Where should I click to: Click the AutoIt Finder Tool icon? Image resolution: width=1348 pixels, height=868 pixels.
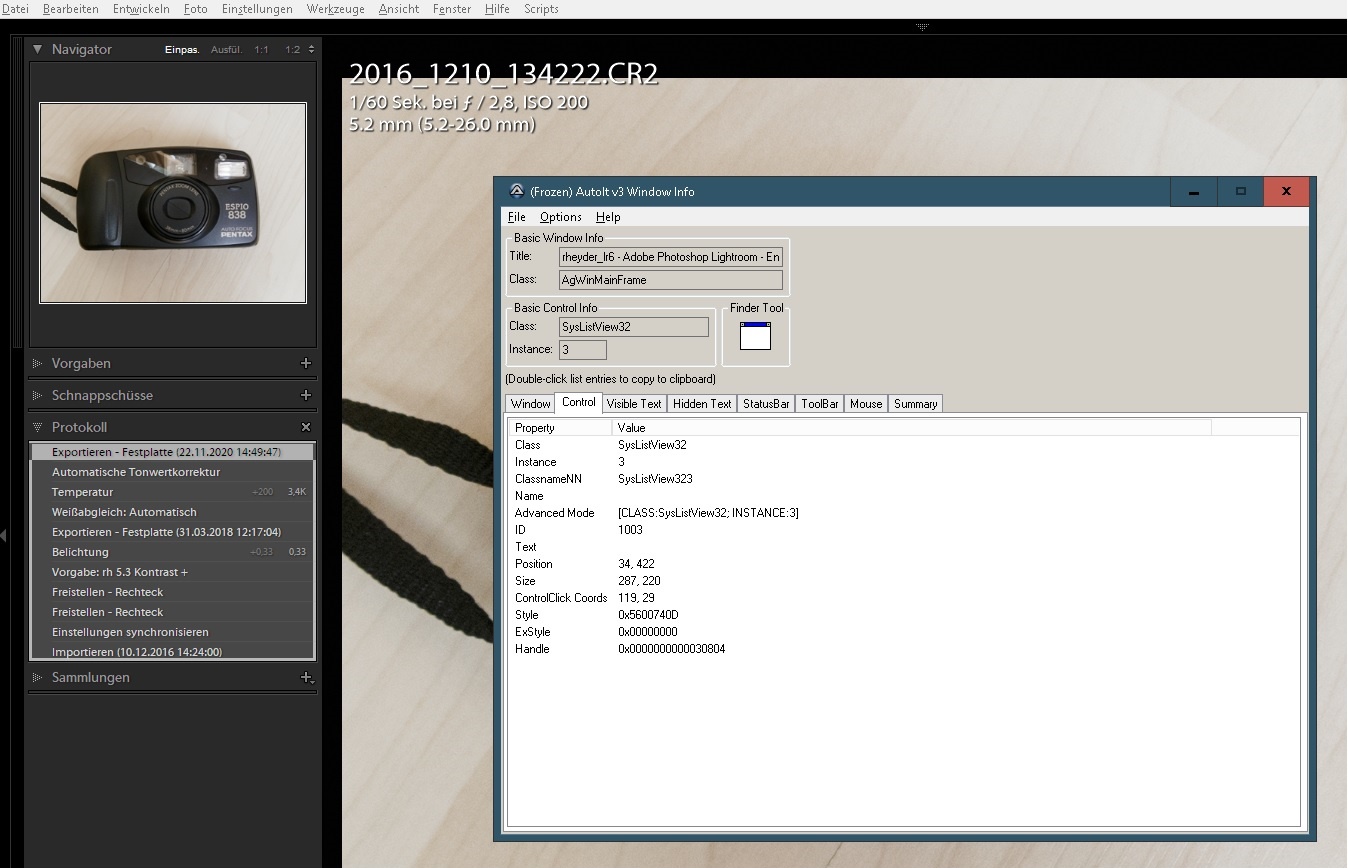[x=755, y=336]
